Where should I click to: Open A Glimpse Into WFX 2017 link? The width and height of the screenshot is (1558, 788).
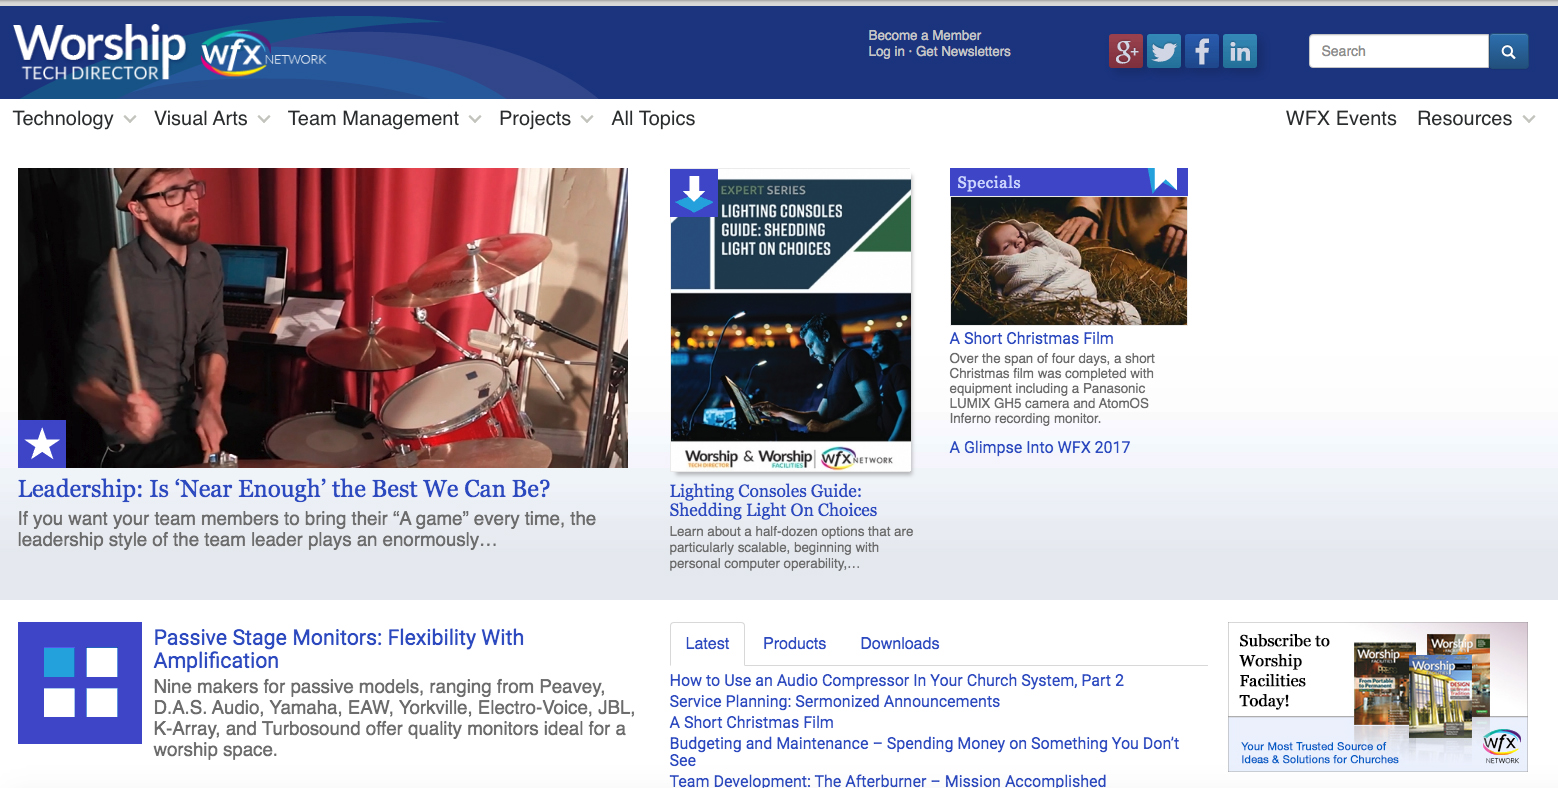(1039, 447)
